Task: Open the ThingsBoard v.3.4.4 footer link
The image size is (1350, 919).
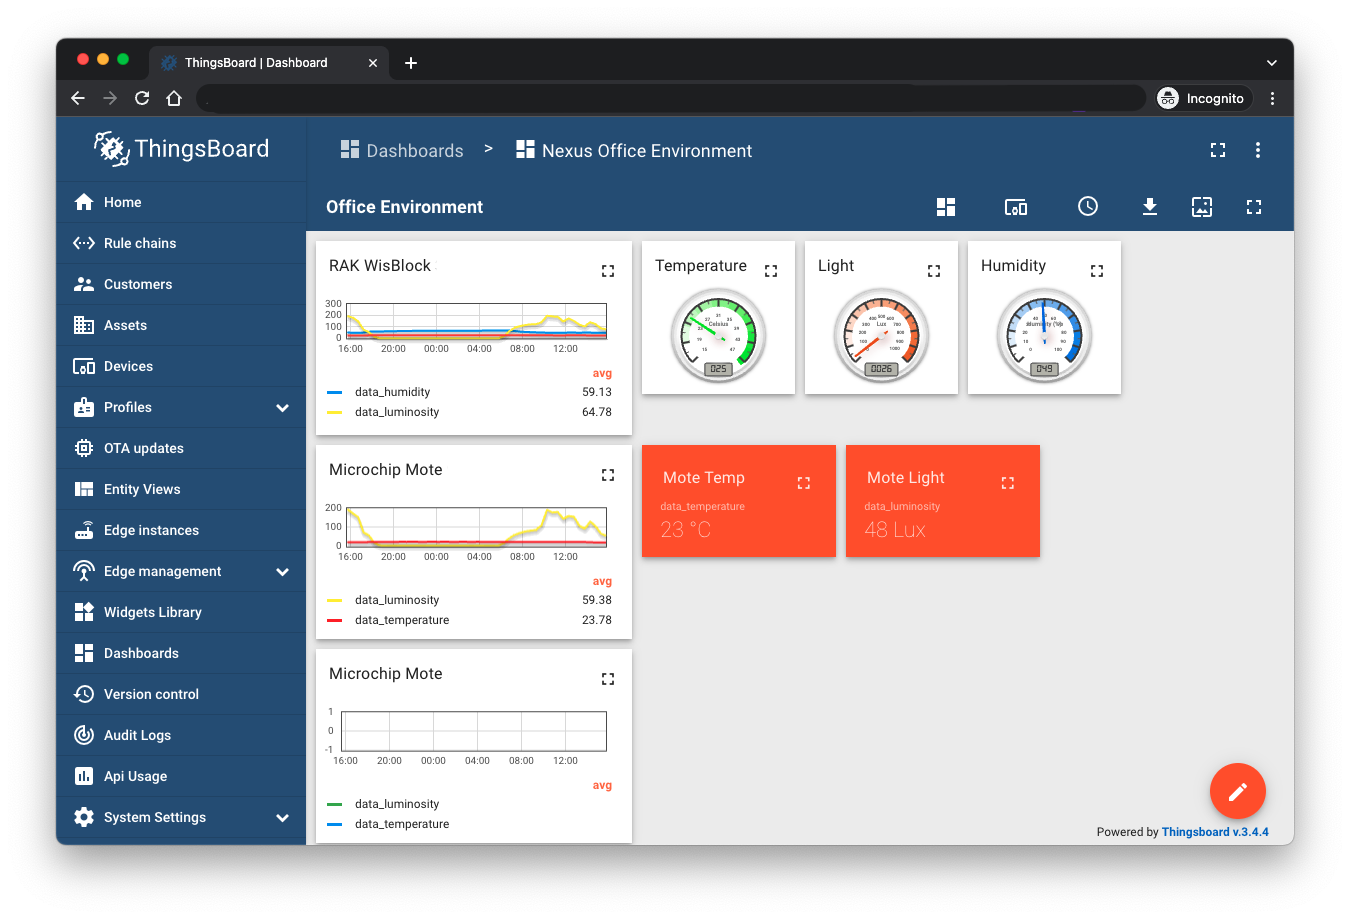Action: coord(1214,832)
